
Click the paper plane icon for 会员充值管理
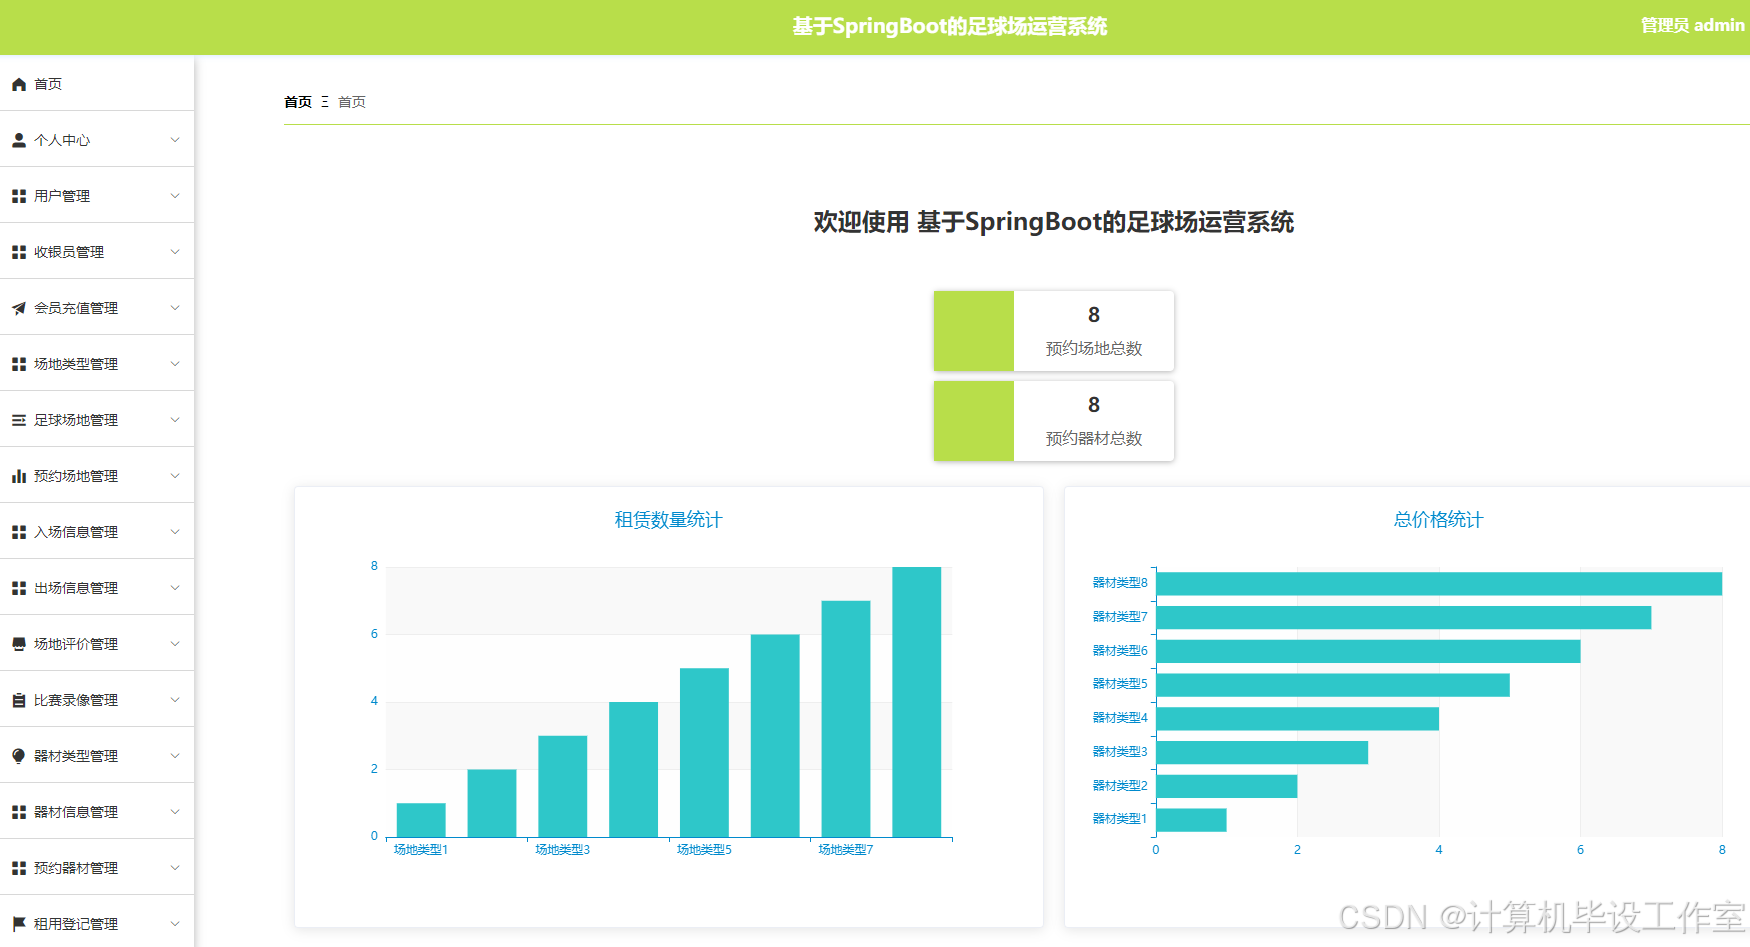19,309
